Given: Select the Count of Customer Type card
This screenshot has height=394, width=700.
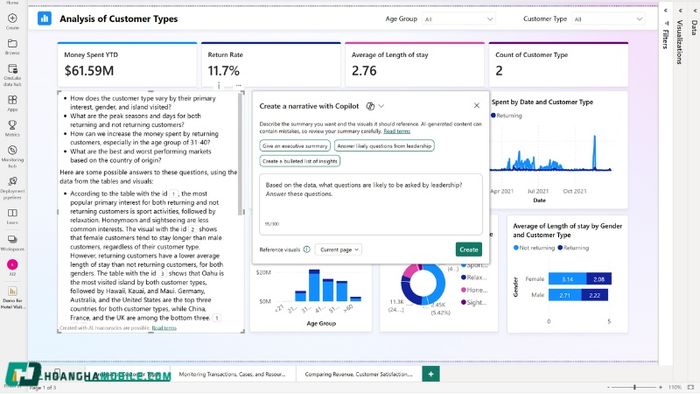Looking at the screenshot, I should pyautogui.click(x=558, y=65).
